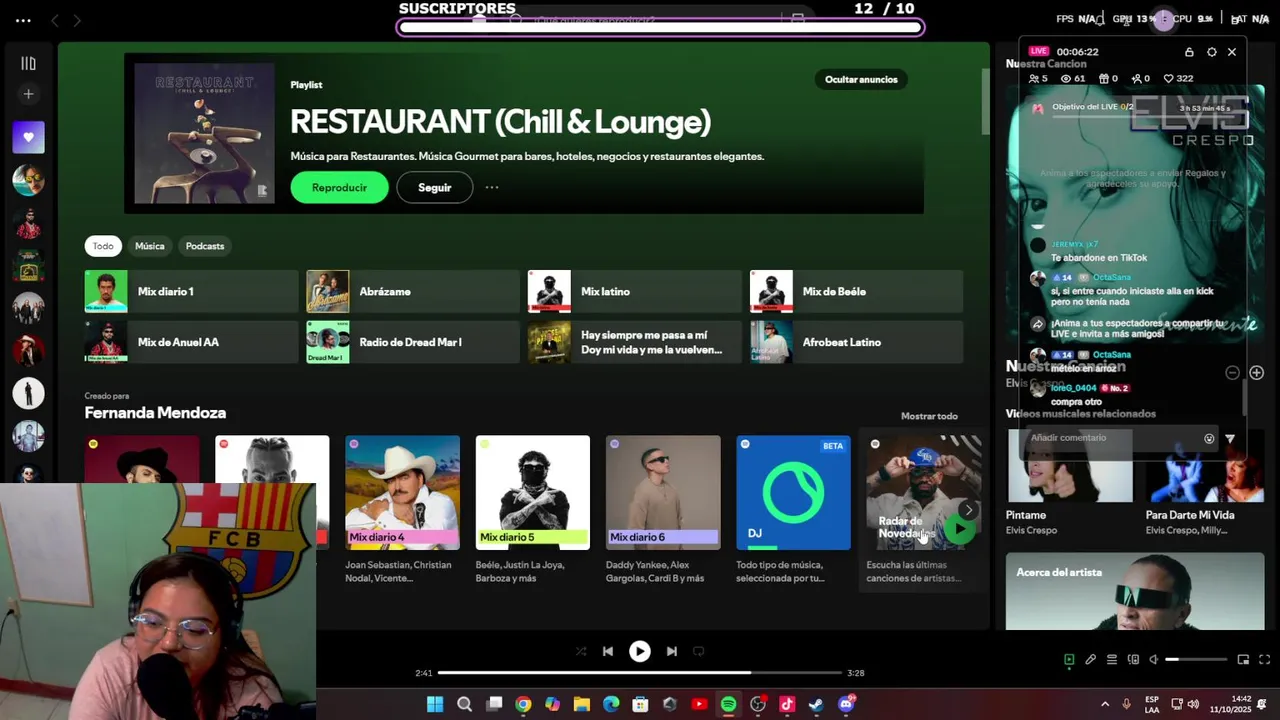
Task: Open File Explorer from taskbar
Action: coord(581,704)
